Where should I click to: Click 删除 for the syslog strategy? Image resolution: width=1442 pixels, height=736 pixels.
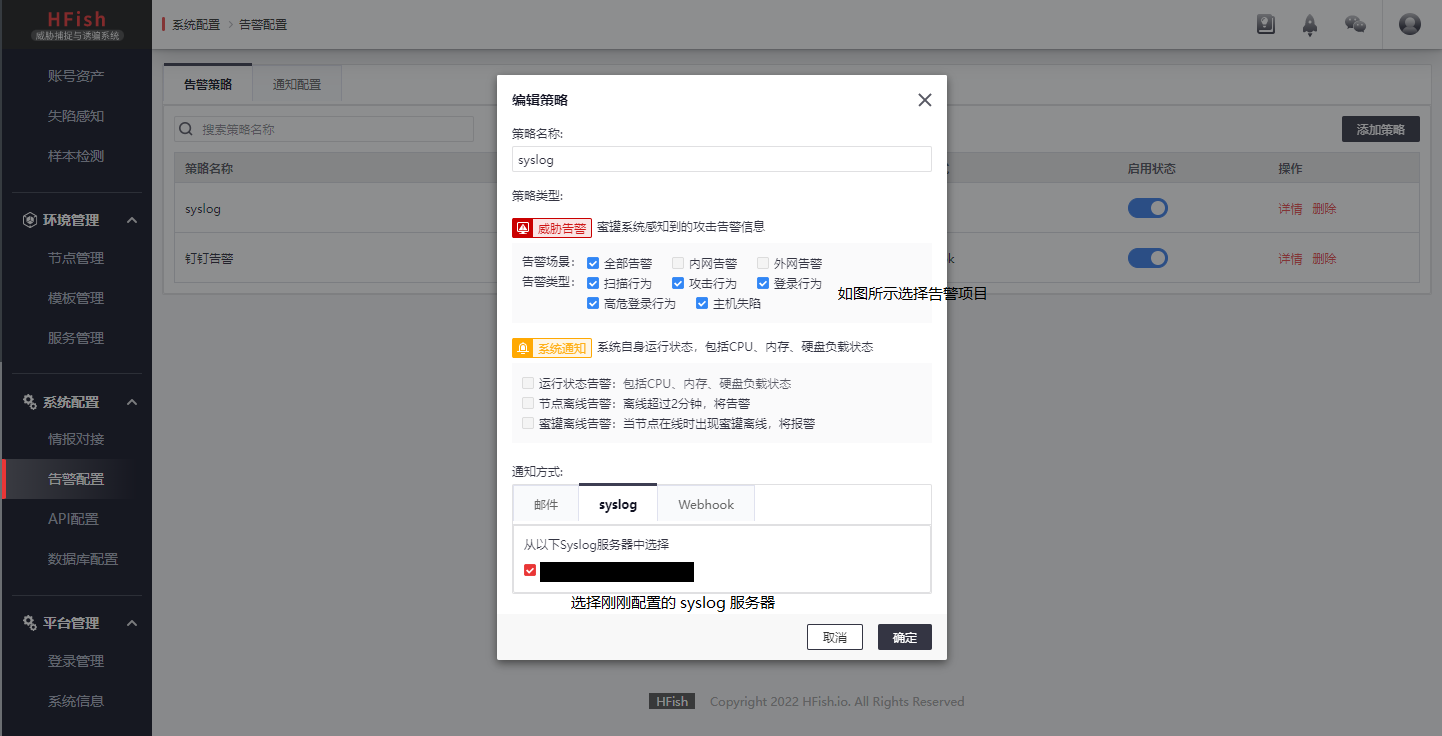tap(1324, 209)
